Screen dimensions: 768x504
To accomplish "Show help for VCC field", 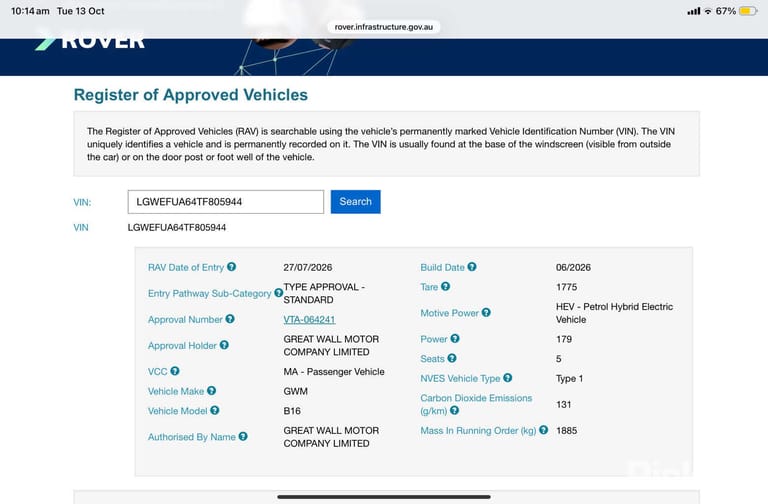I will click(175, 371).
